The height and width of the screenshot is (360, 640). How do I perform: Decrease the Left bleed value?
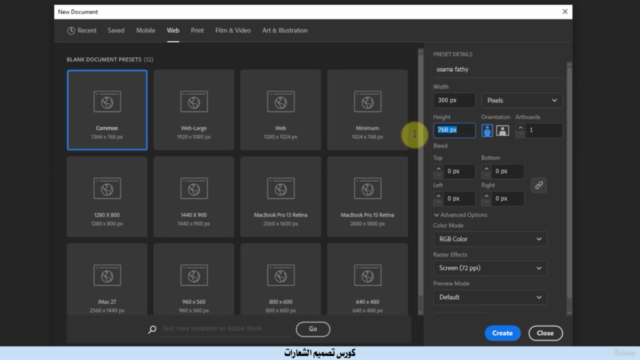(x=438, y=202)
